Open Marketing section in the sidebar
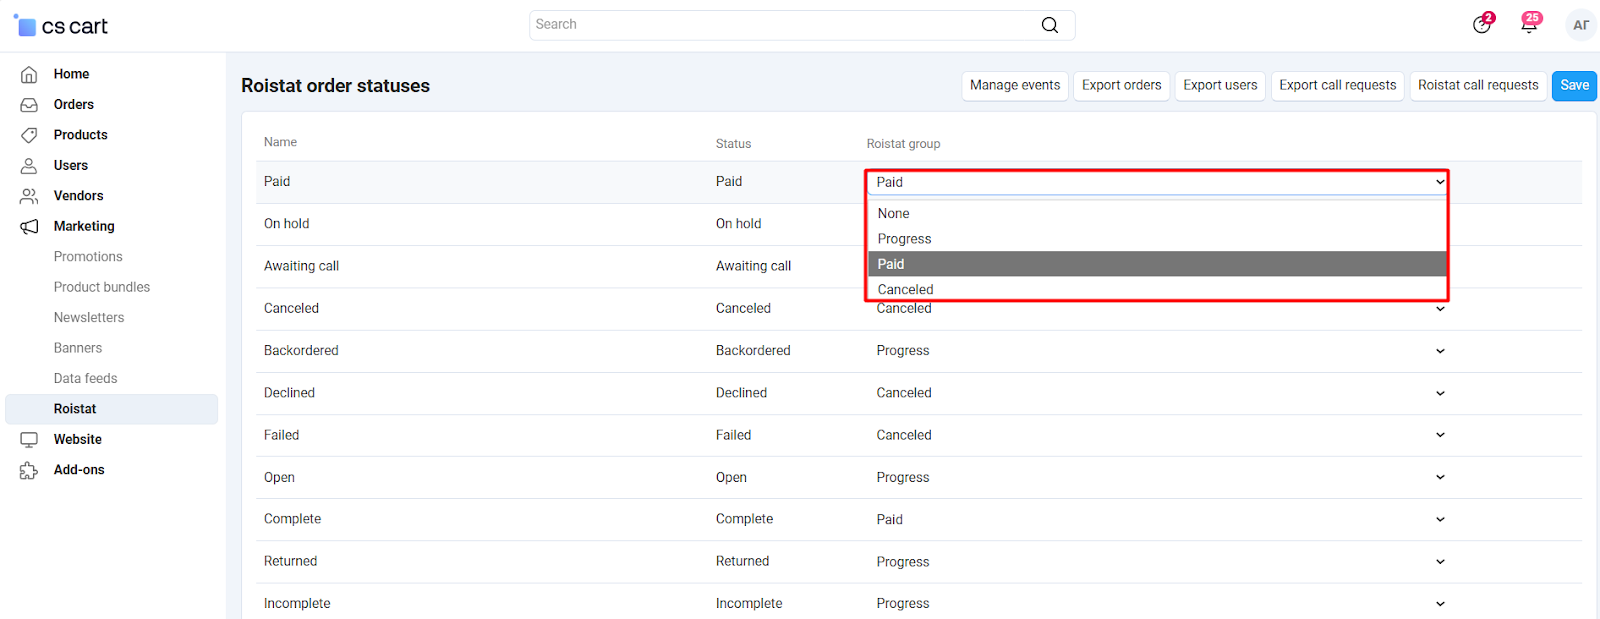Screen dimensions: 1600x619 coord(84,226)
